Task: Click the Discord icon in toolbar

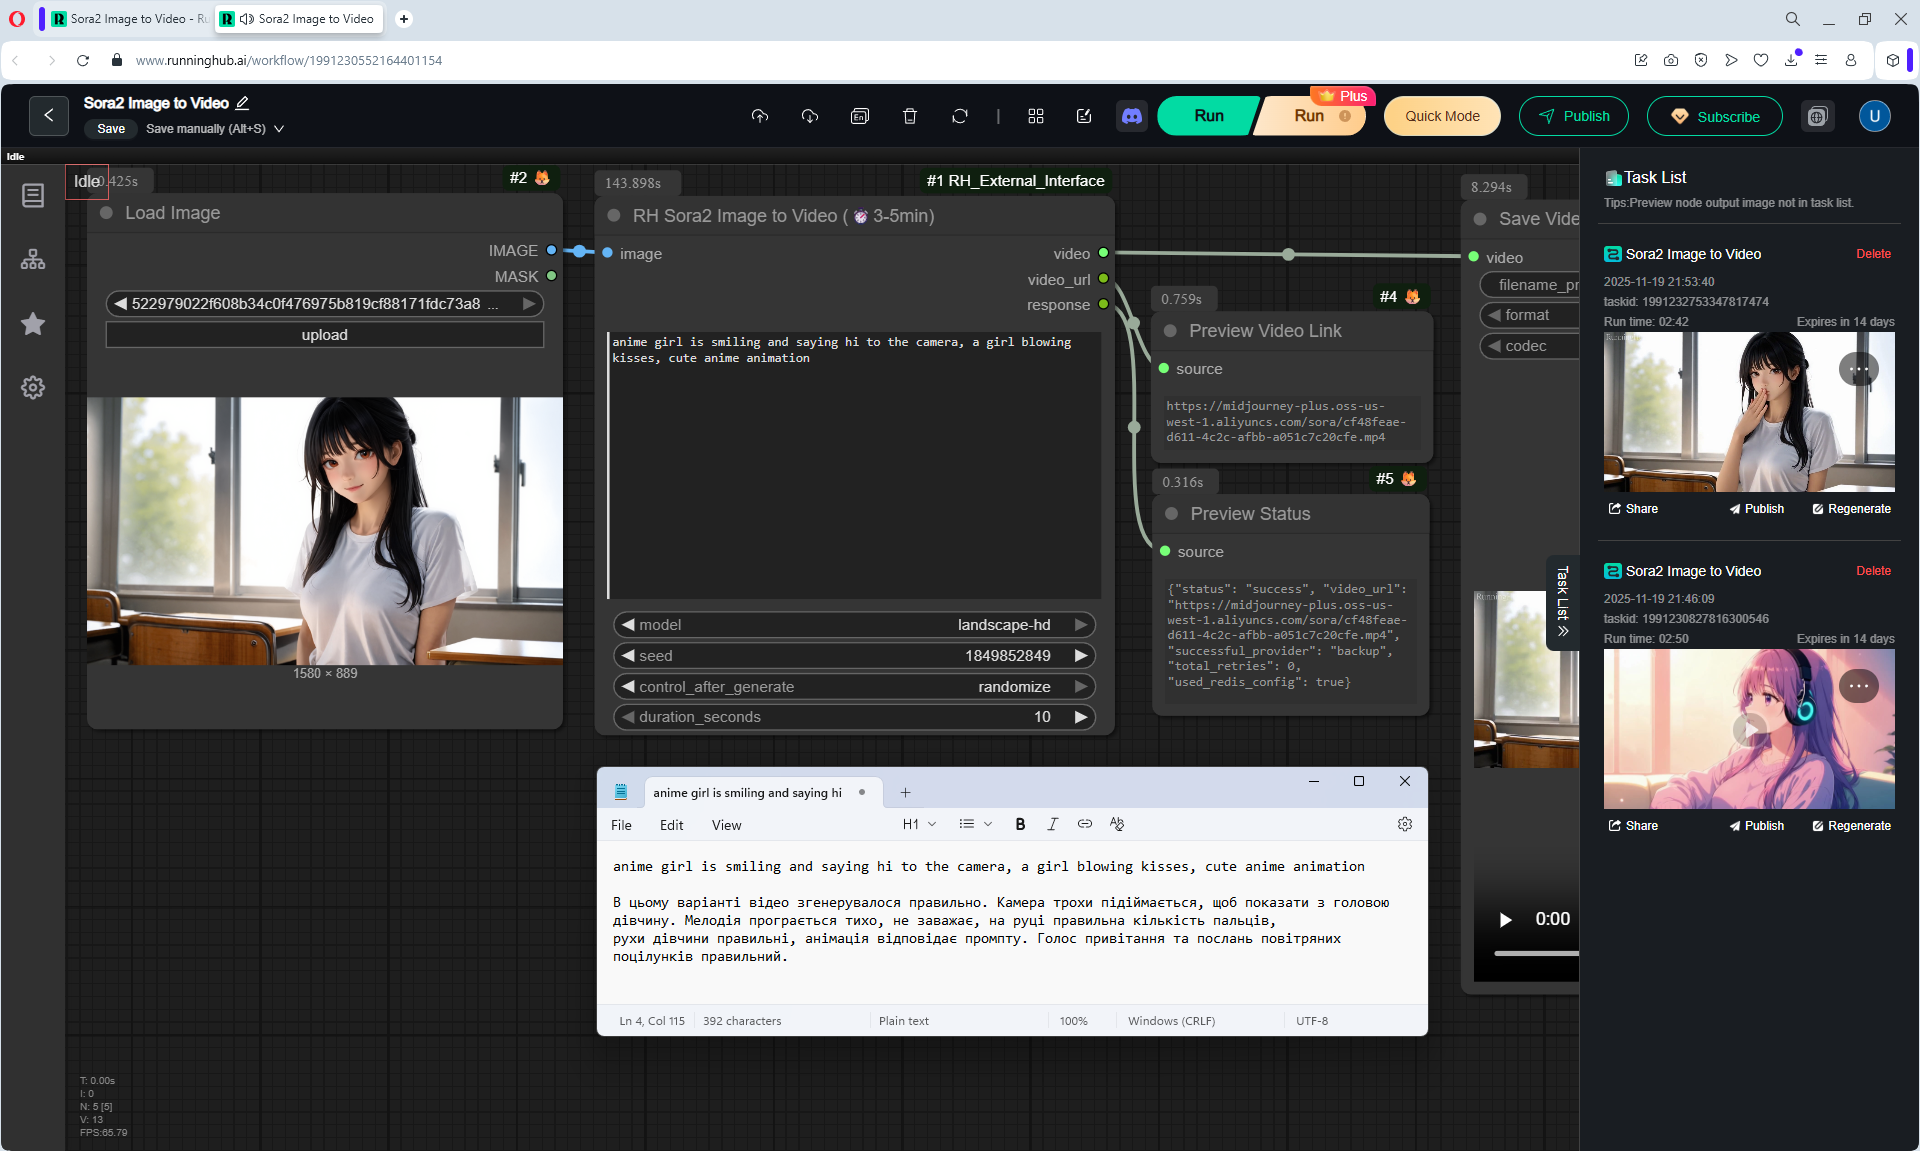Action: [1132, 116]
